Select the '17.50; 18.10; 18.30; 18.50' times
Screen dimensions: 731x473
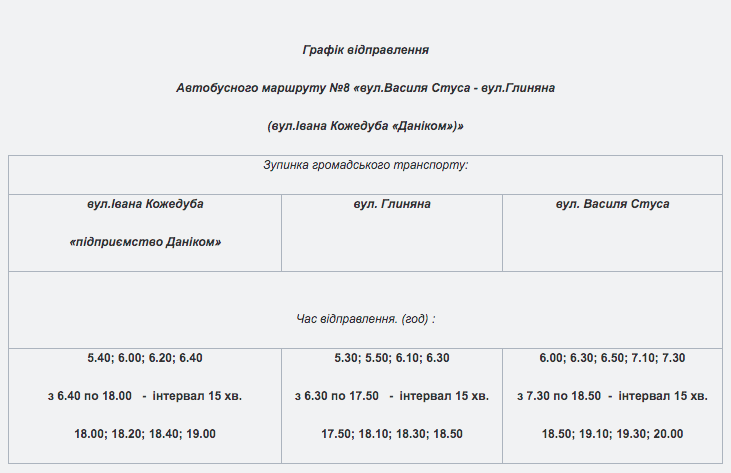tap(392, 434)
